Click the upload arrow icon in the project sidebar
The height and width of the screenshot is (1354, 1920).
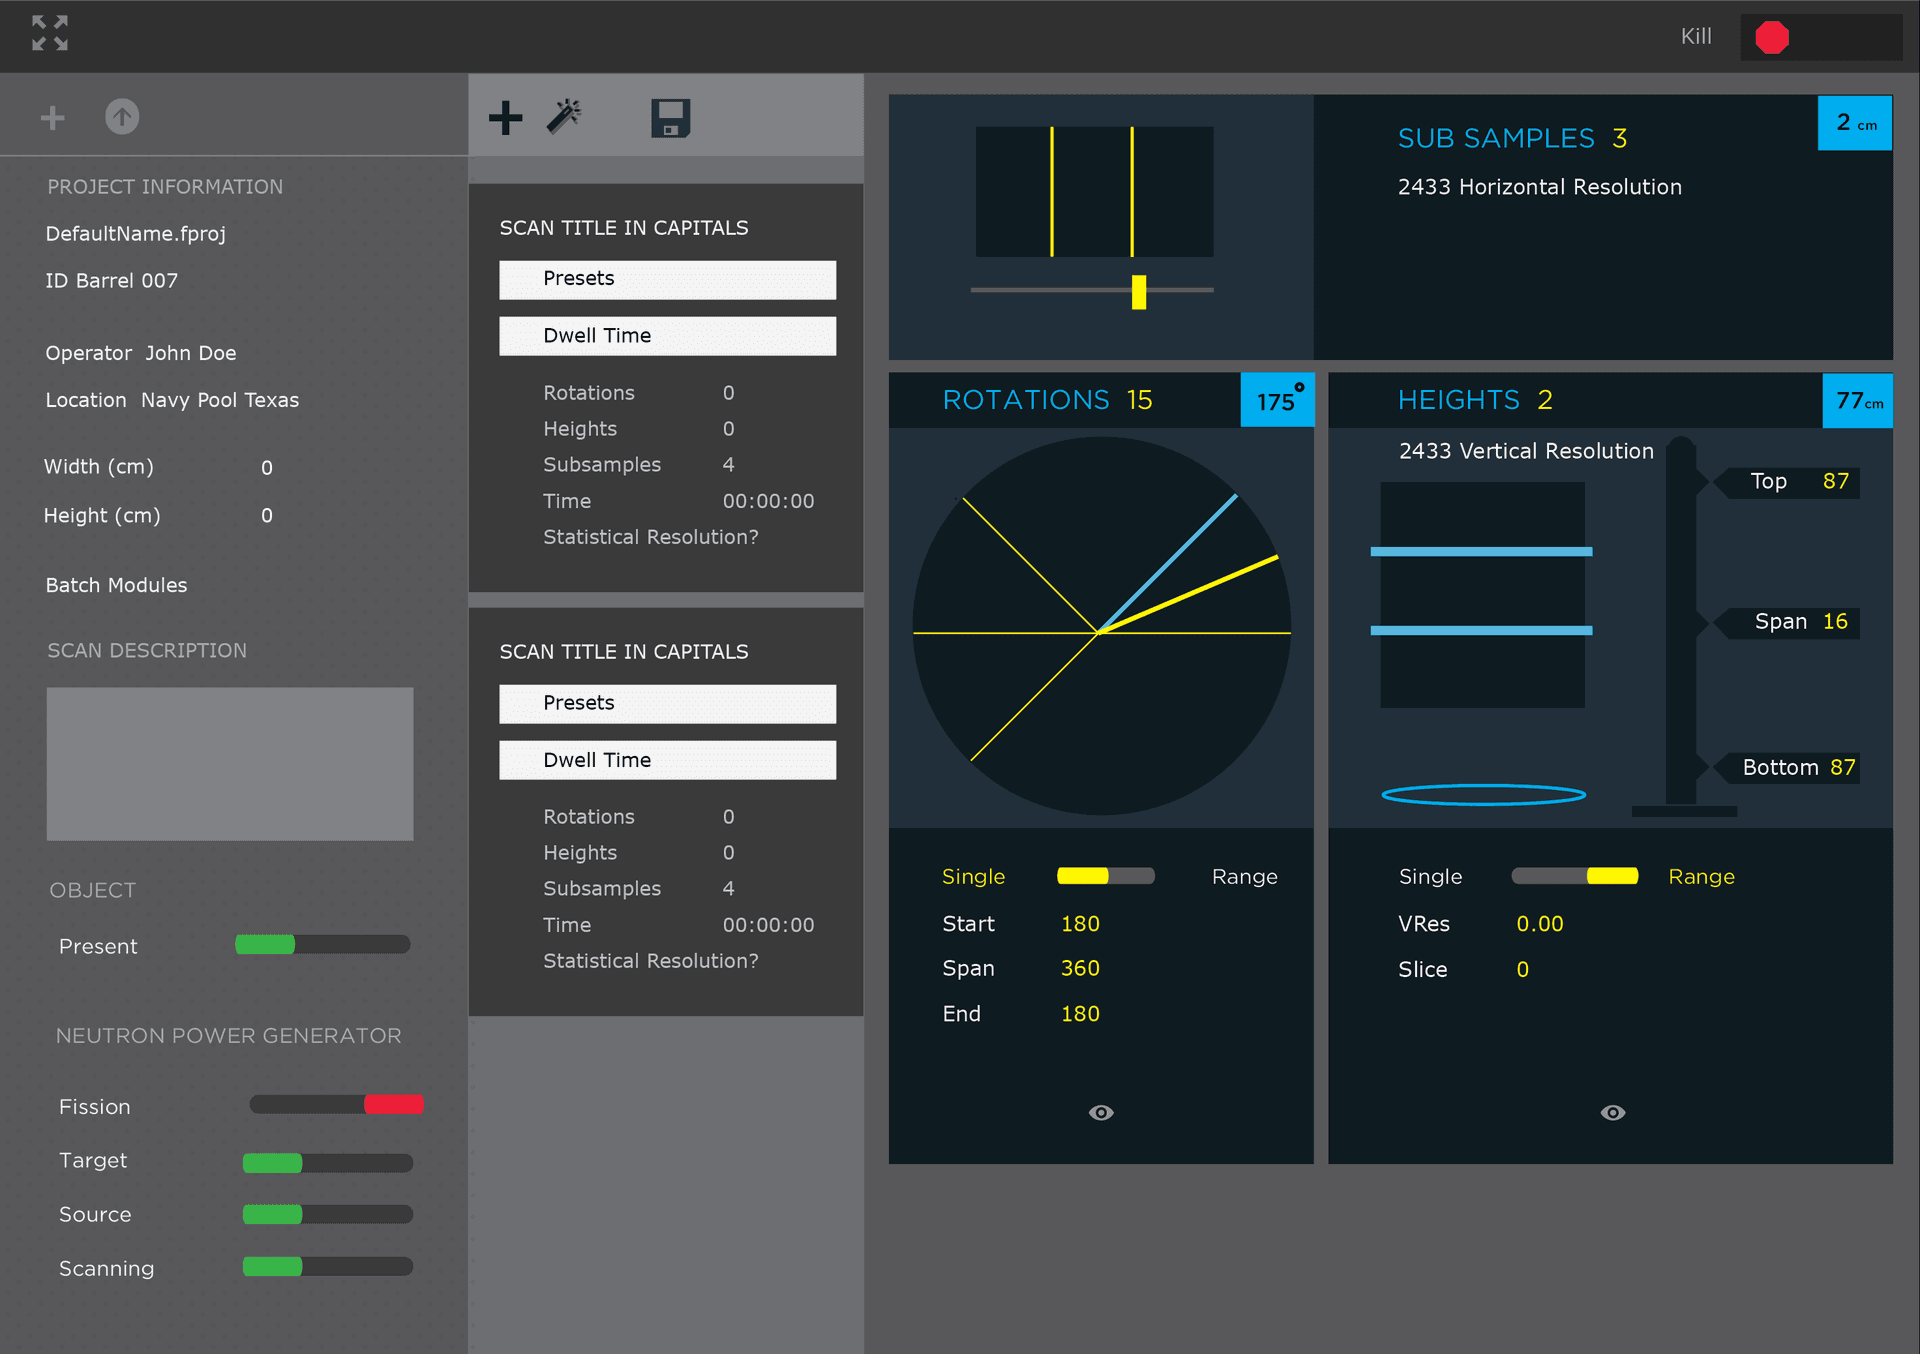[122, 116]
